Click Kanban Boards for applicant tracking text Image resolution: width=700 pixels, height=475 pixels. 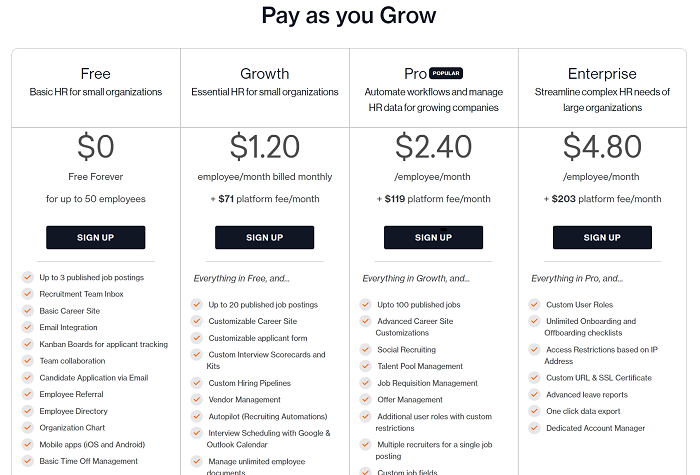tap(104, 344)
